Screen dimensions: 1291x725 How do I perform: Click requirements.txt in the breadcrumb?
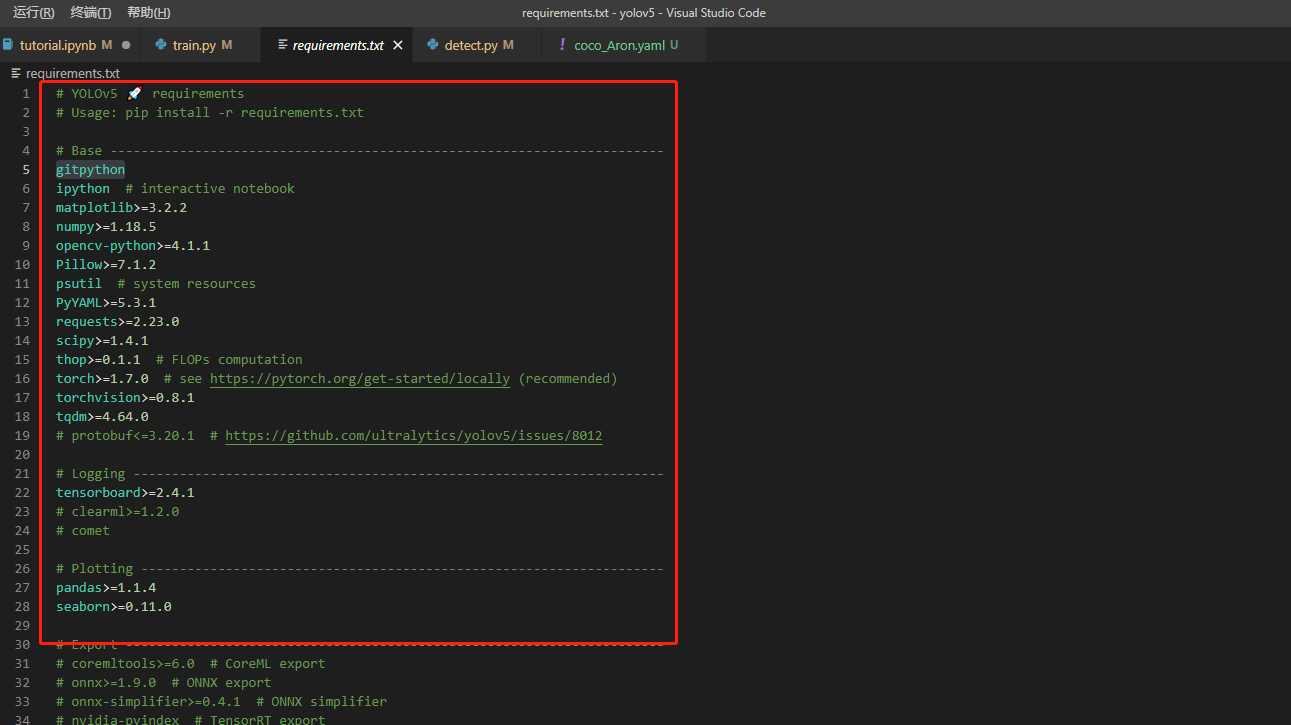click(x=73, y=73)
